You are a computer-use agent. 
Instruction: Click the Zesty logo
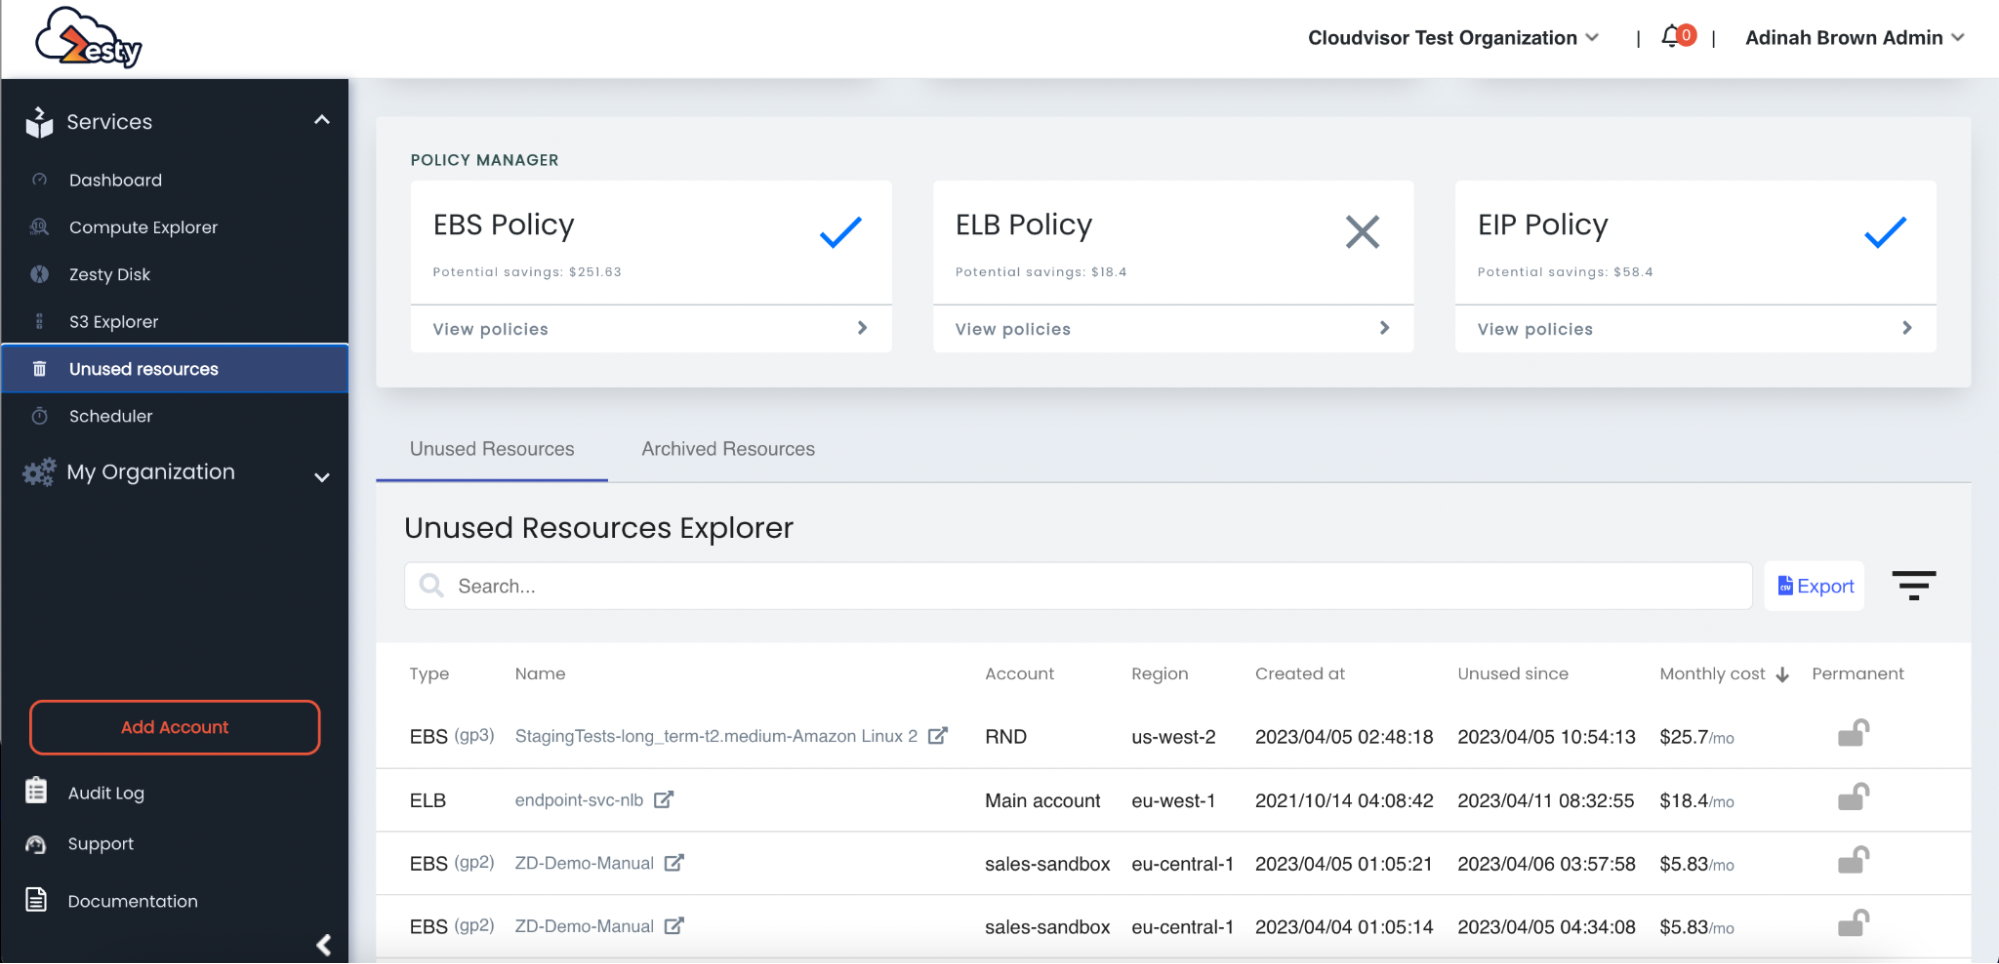tap(88, 38)
